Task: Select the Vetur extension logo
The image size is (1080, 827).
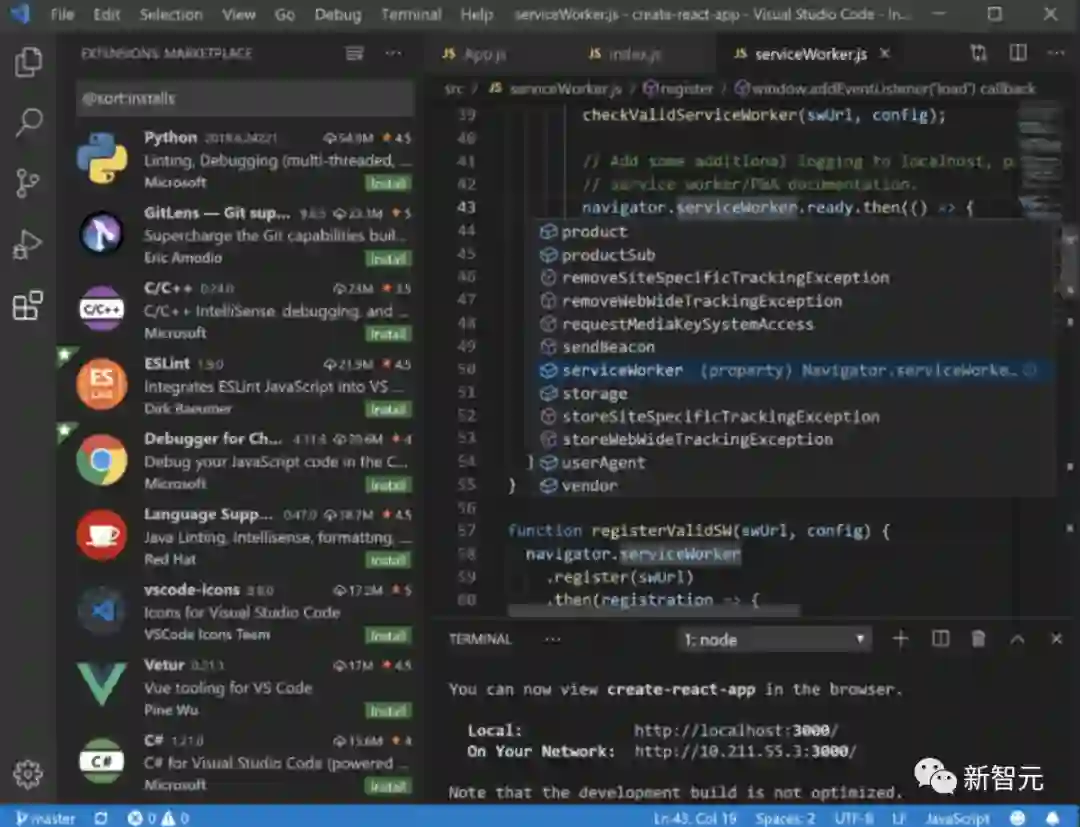Action: click(x=102, y=684)
